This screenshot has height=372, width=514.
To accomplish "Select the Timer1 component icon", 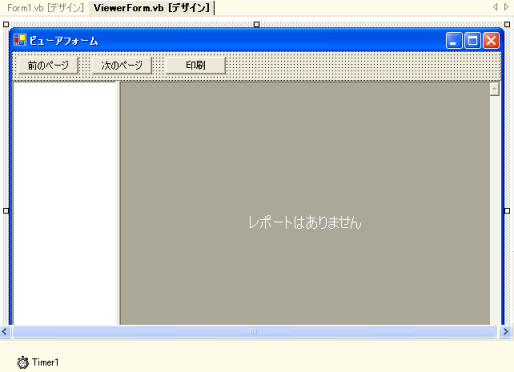I will (x=23, y=362).
